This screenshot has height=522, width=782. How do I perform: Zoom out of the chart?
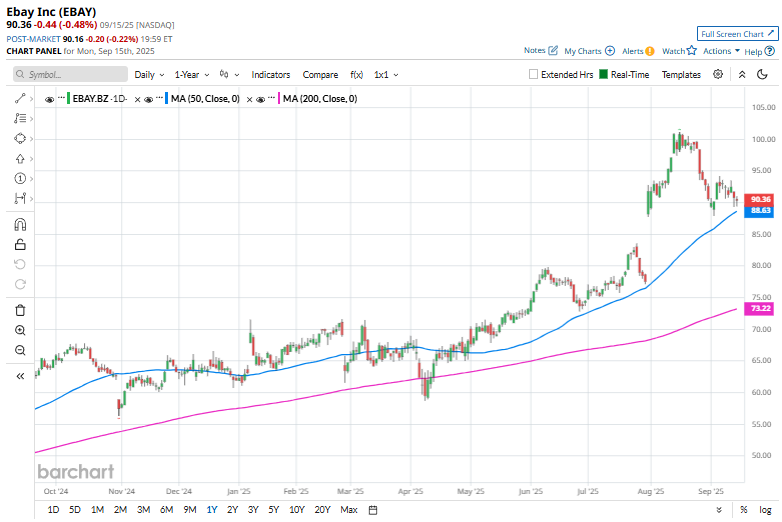pos(20,350)
